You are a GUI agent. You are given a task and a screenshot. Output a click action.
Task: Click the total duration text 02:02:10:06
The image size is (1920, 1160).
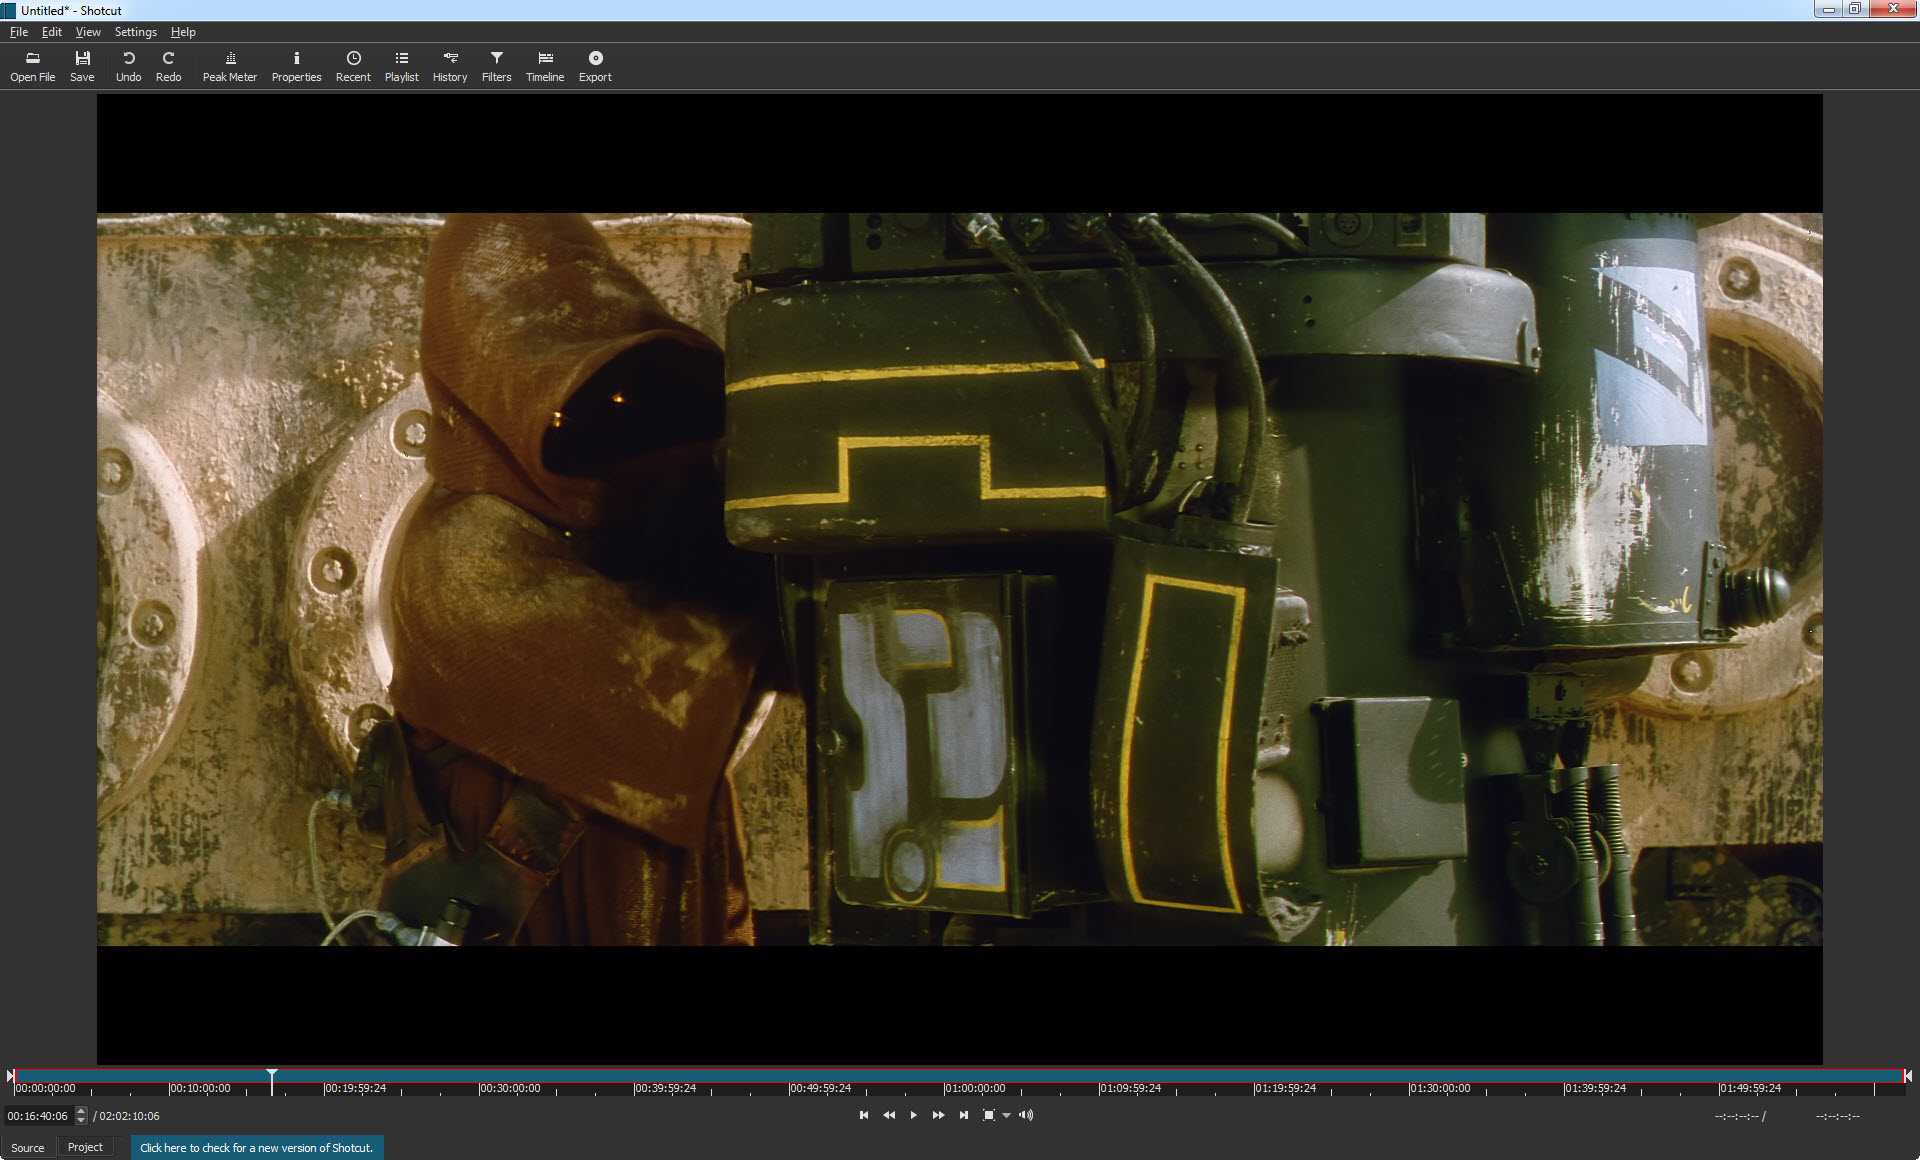(129, 1116)
